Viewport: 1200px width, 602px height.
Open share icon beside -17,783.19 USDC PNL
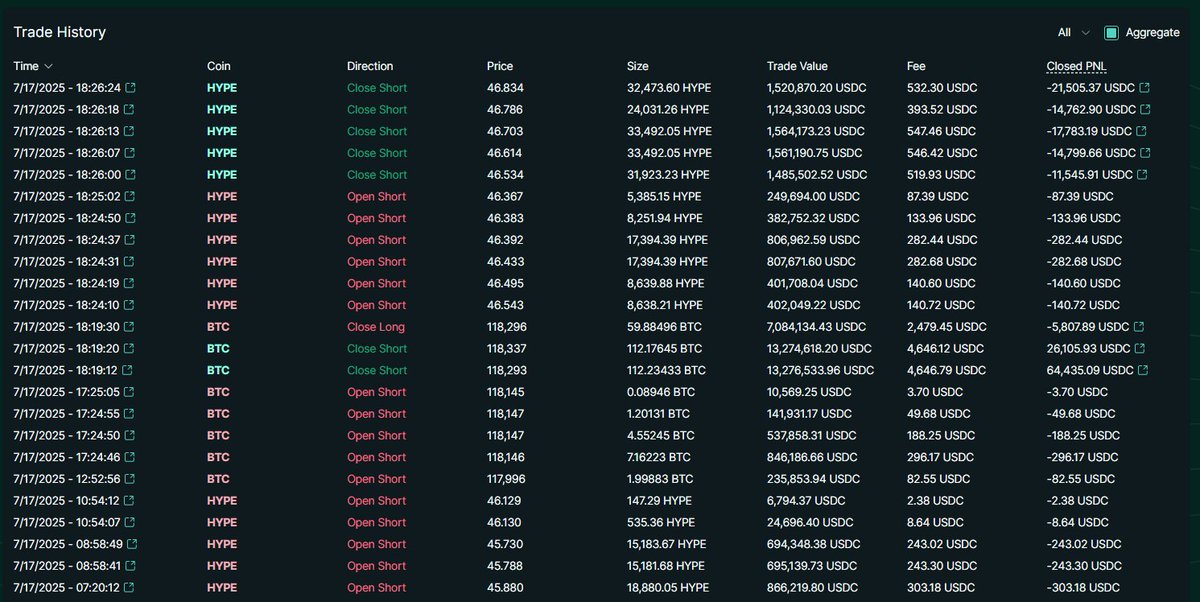pyautogui.click(x=1141, y=132)
